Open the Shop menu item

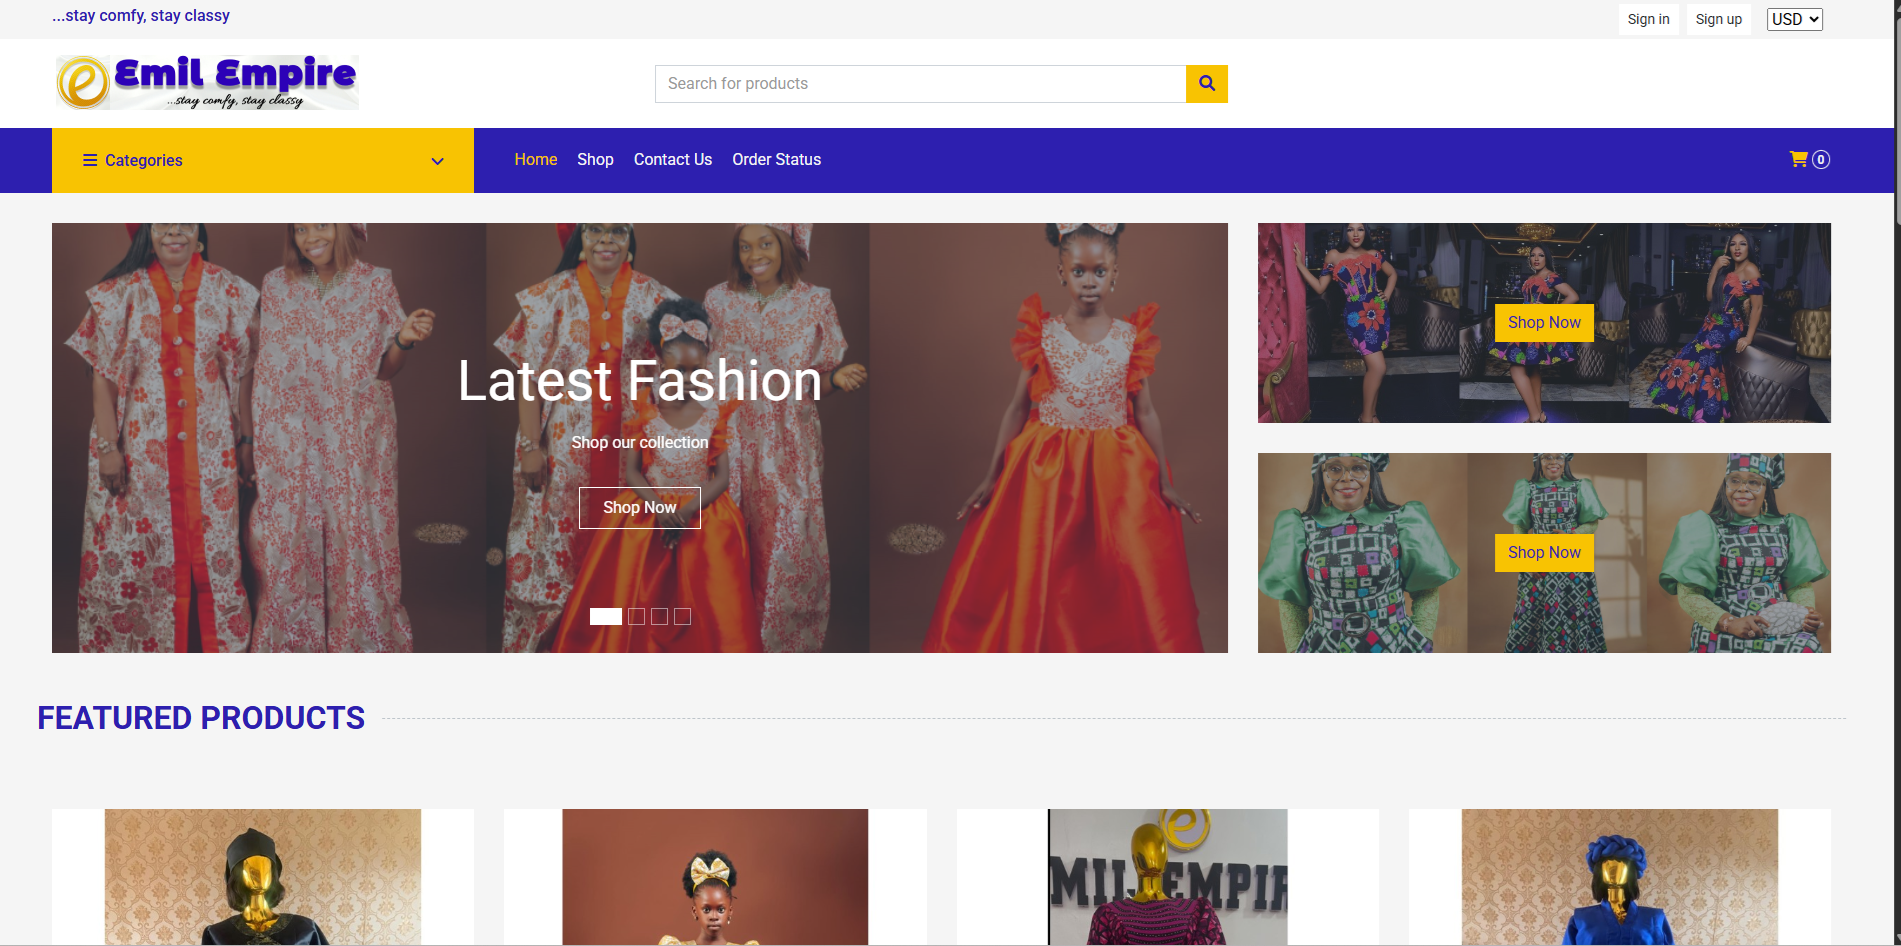(x=595, y=159)
